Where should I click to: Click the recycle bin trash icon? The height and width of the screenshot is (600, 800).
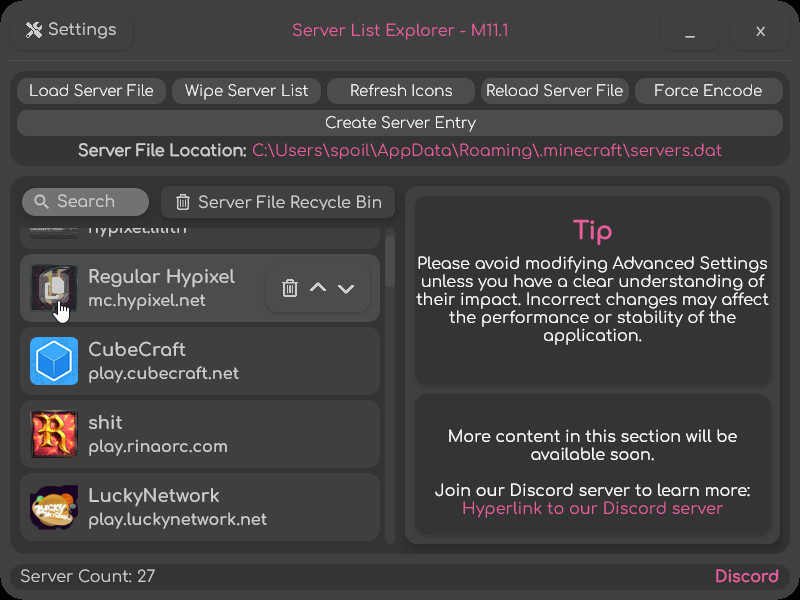click(183, 202)
